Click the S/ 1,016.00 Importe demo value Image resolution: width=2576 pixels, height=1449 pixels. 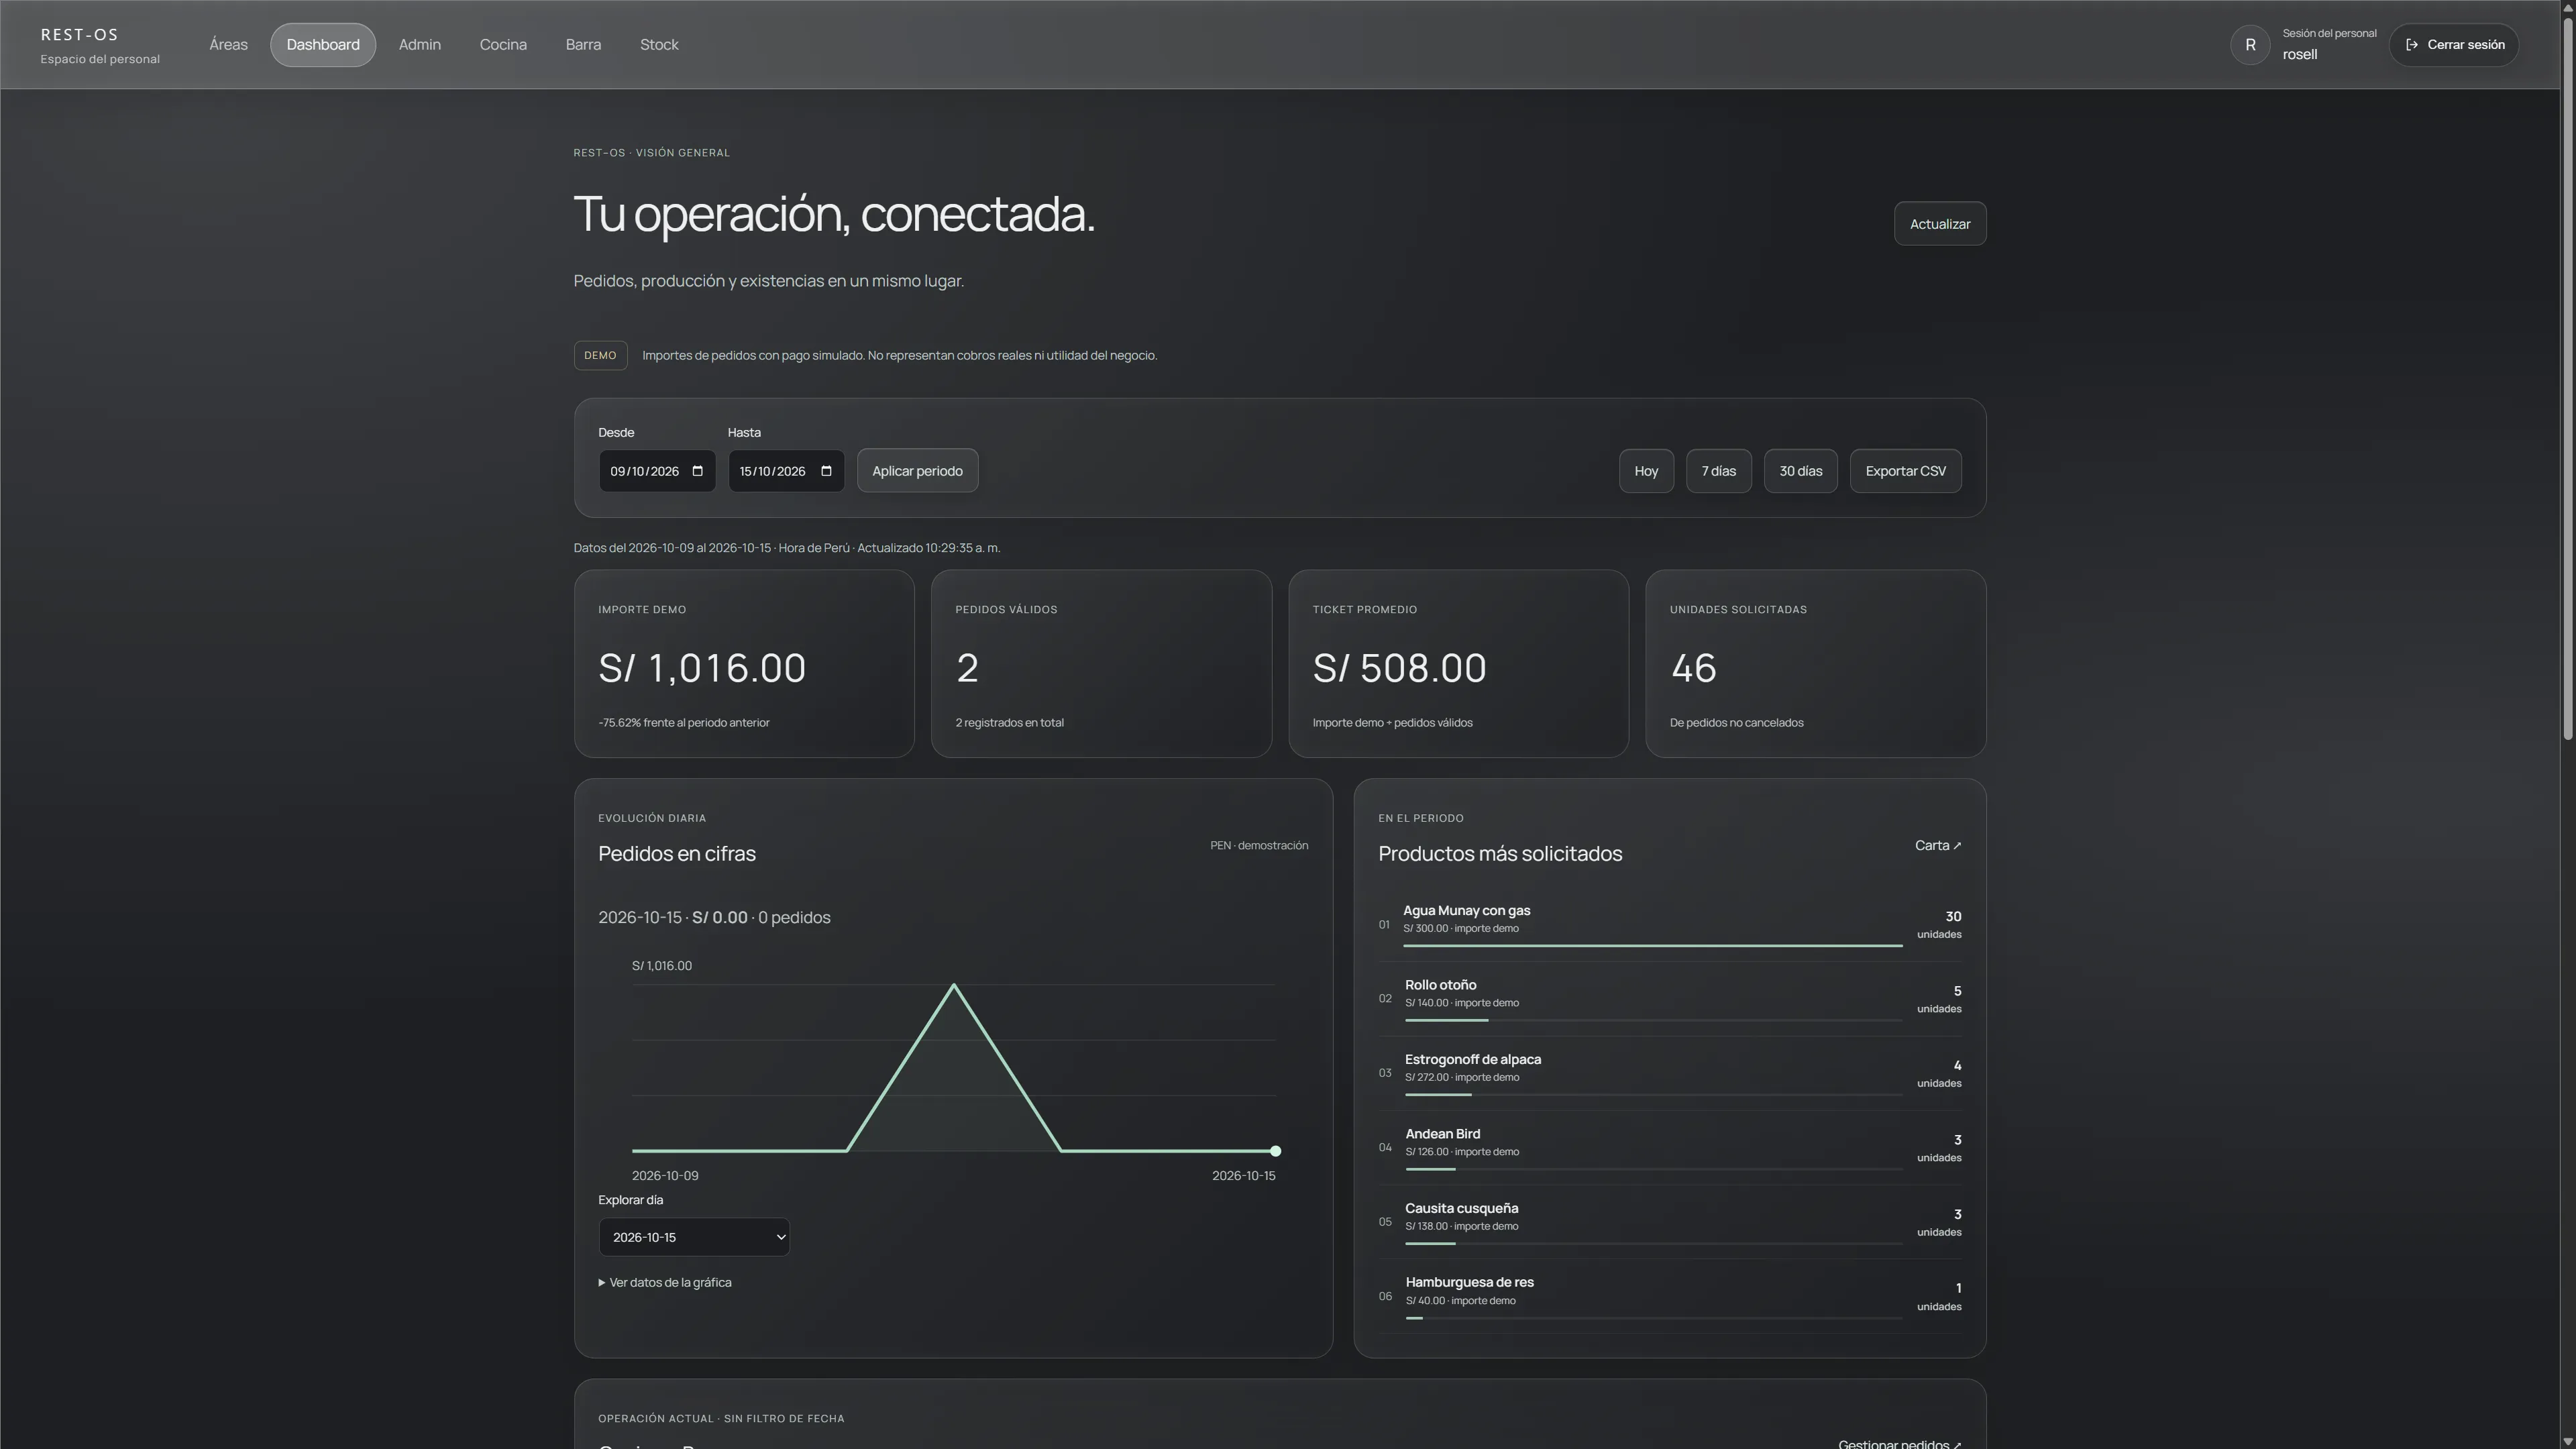coord(702,668)
